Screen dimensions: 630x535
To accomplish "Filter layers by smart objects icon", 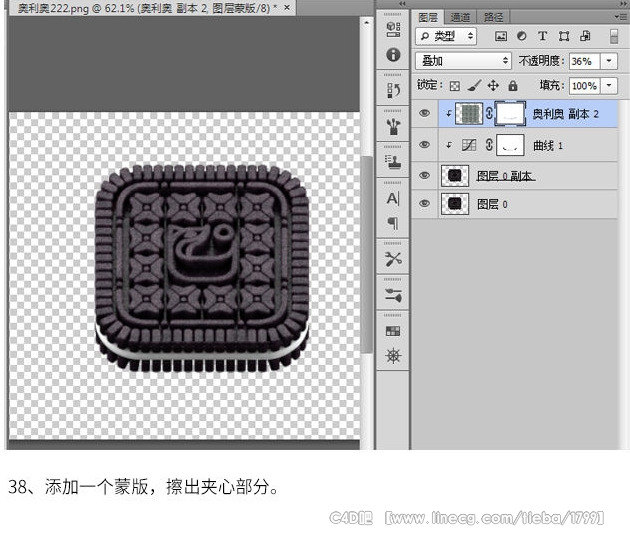I will (x=585, y=37).
